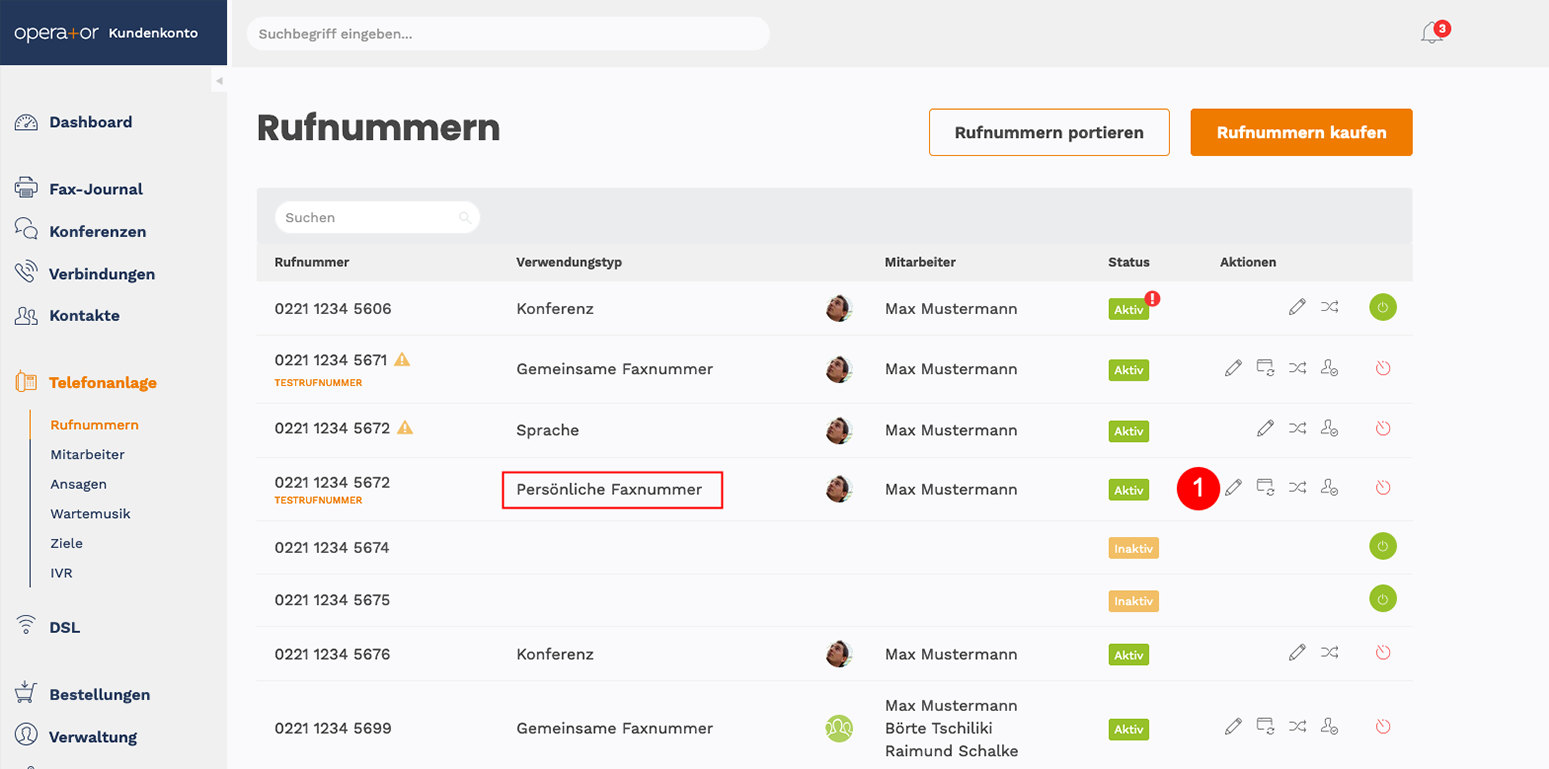Image resolution: width=1549 pixels, height=769 pixels.
Task: Click shuffle arrows in Persönliche Faxnummer row
Action: coord(1297,487)
